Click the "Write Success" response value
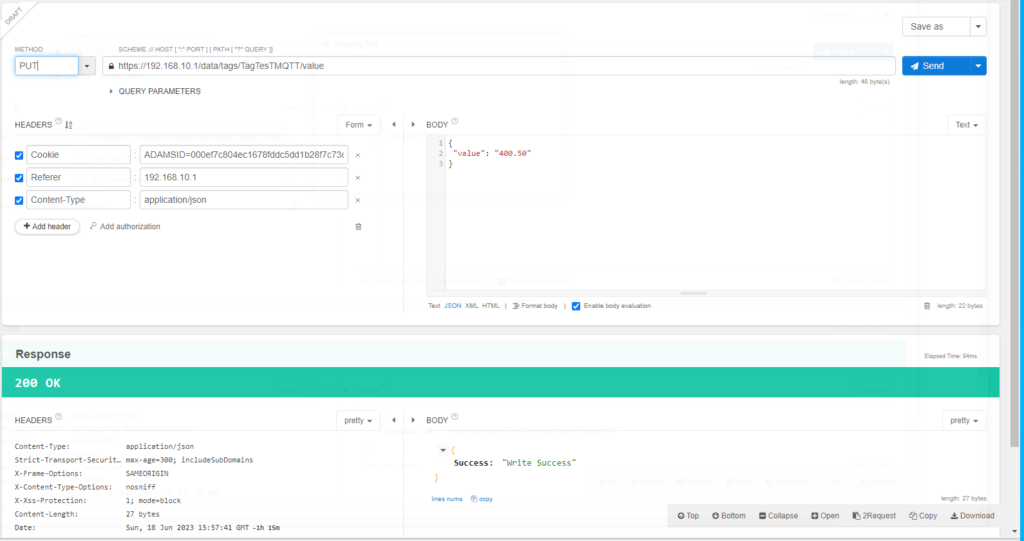Screen dimensions: 1024x541 (539, 463)
